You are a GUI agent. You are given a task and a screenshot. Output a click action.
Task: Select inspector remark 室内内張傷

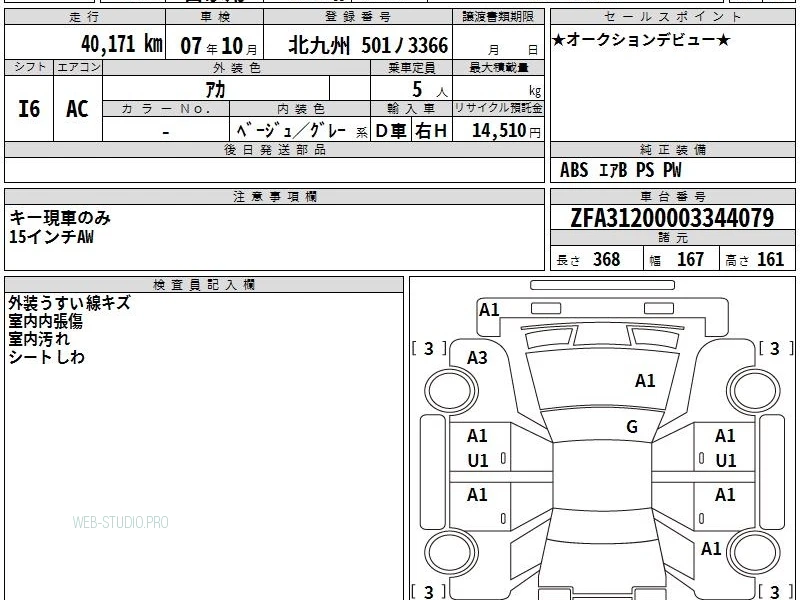[45, 321]
